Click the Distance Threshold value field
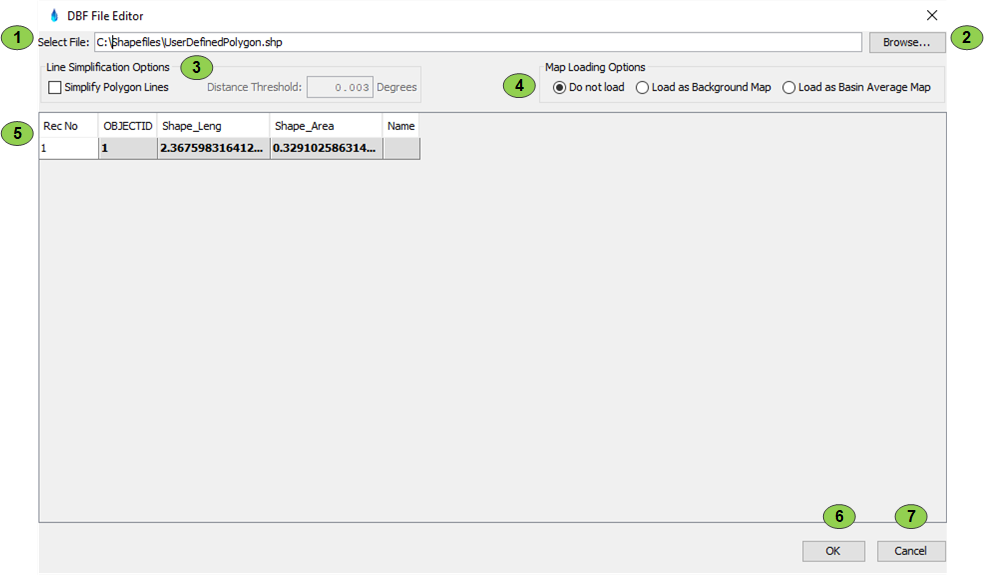This screenshot has width=984, height=575. [x=340, y=88]
